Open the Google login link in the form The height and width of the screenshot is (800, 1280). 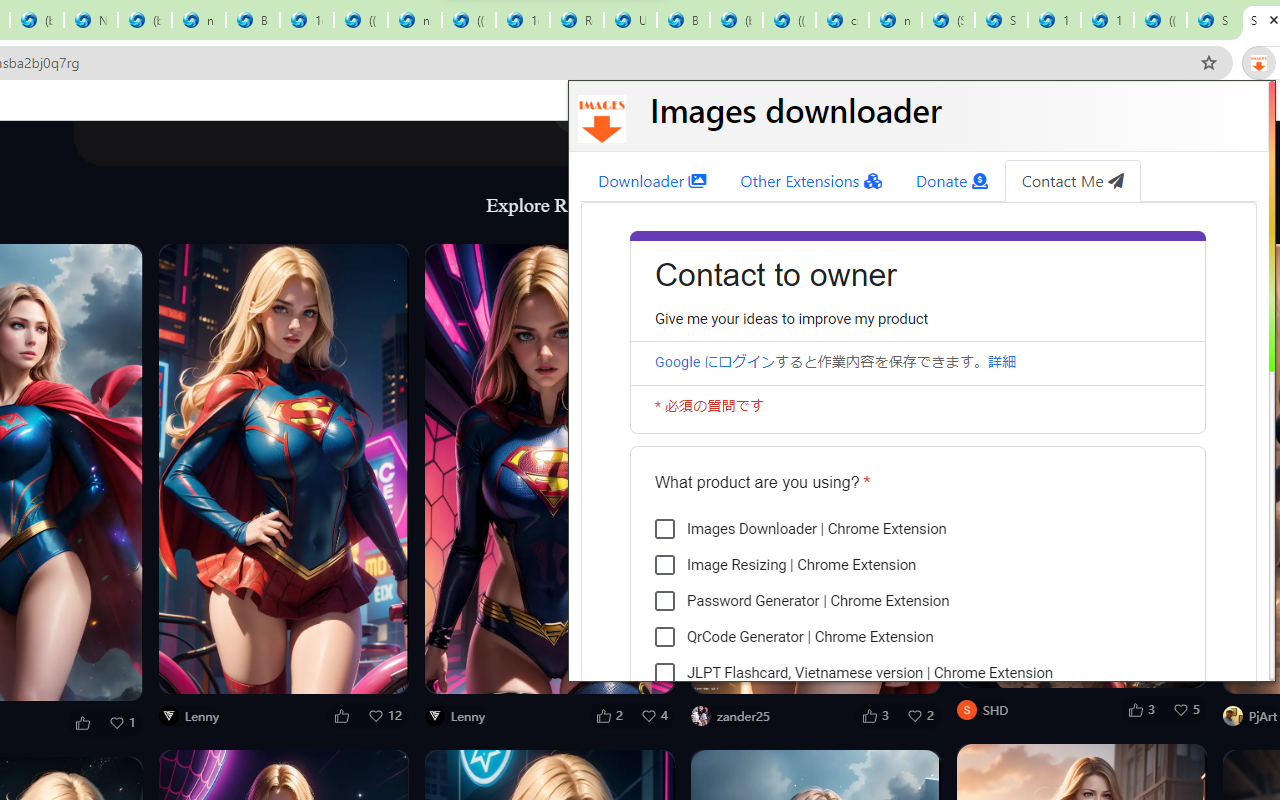715,362
